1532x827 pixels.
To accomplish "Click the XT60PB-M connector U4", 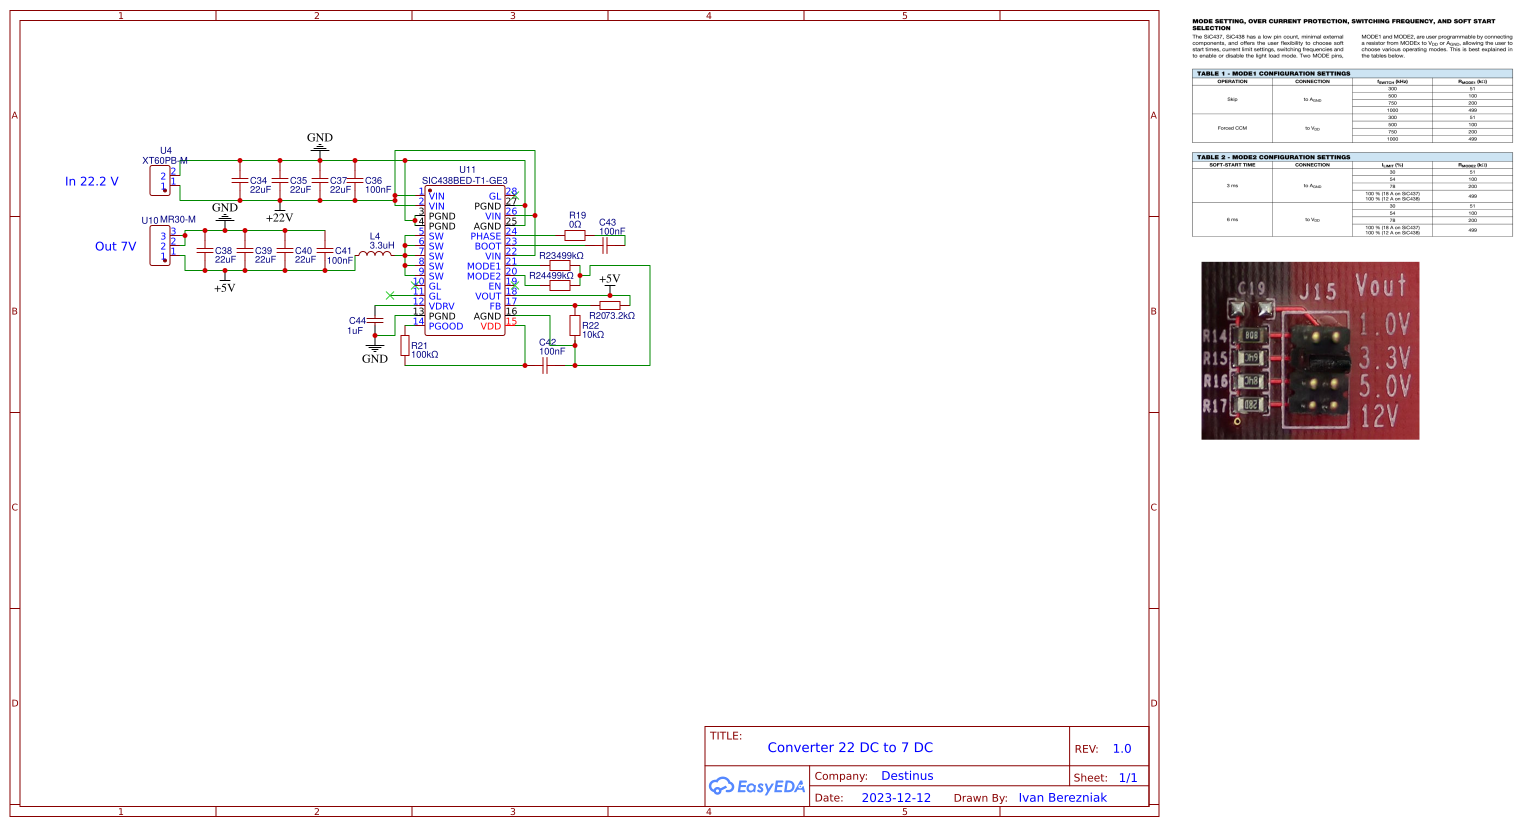I will [x=160, y=180].
